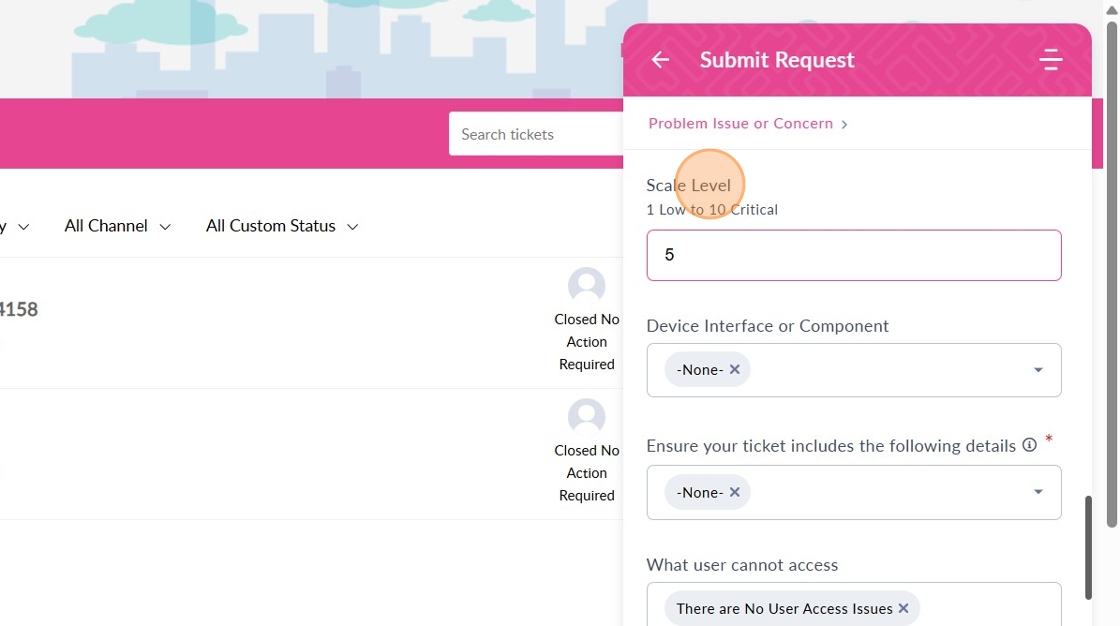Click the Problem Issue or Concern breadcrumb
The image size is (1120, 626).
tap(741, 124)
